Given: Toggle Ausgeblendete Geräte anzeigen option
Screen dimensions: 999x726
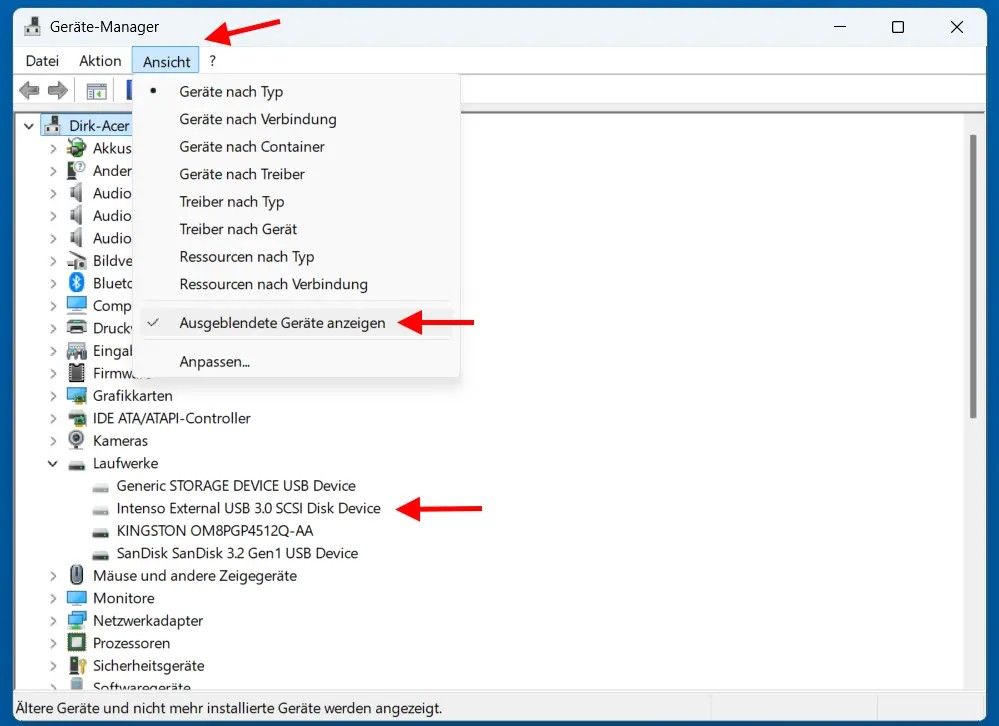Looking at the screenshot, I should pyautogui.click(x=282, y=323).
